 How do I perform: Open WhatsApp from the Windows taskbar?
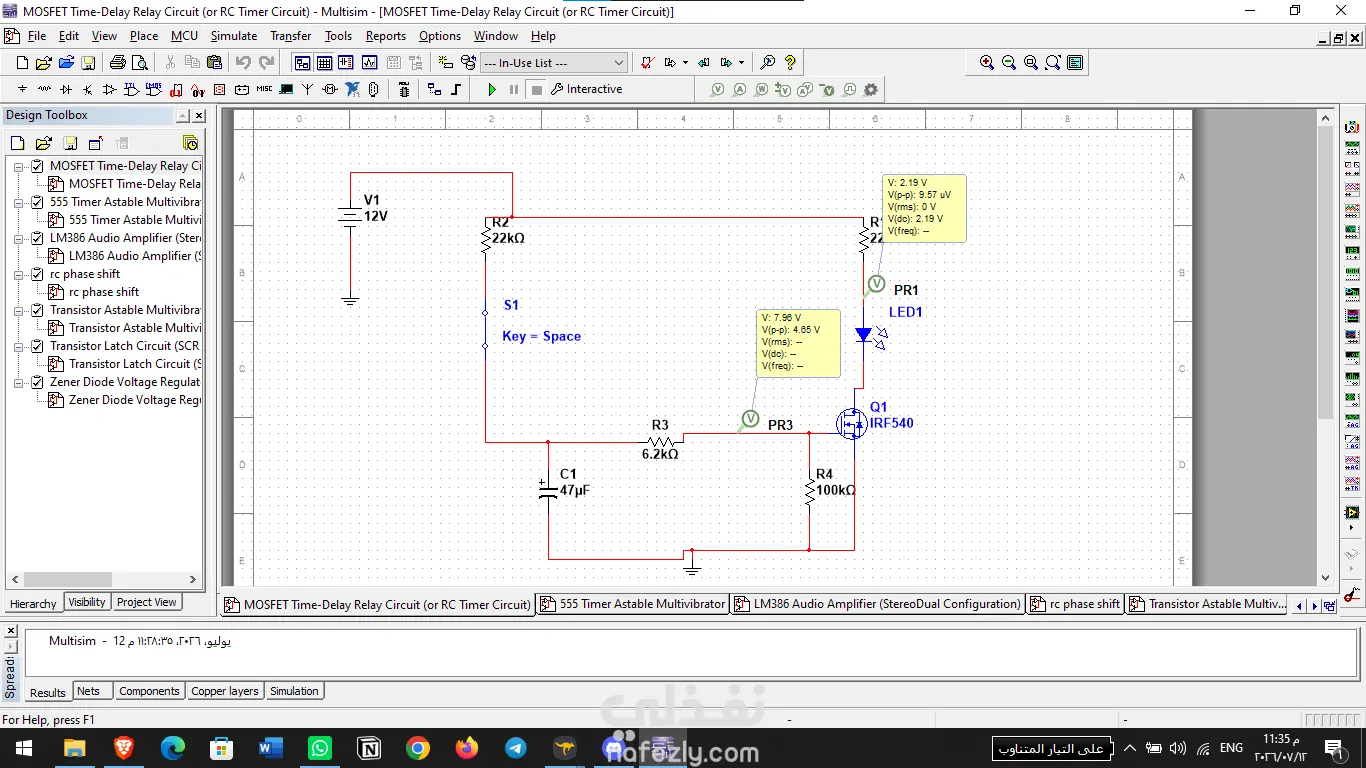[x=319, y=748]
